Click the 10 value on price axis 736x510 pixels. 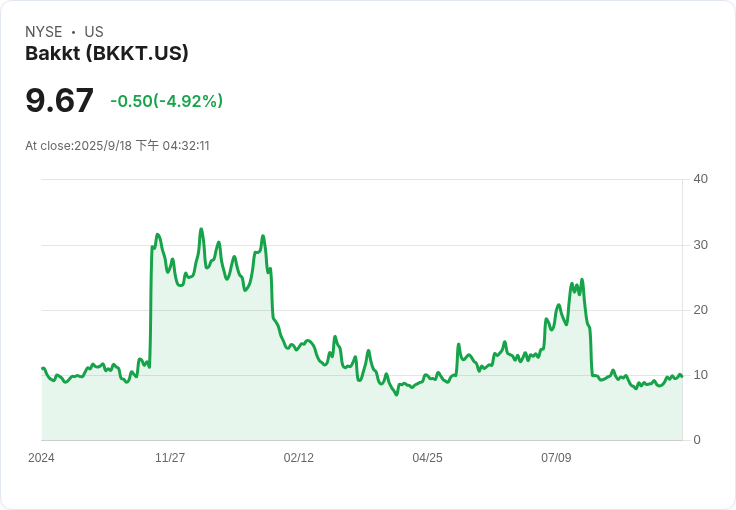pyautogui.click(x=701, y=375)
